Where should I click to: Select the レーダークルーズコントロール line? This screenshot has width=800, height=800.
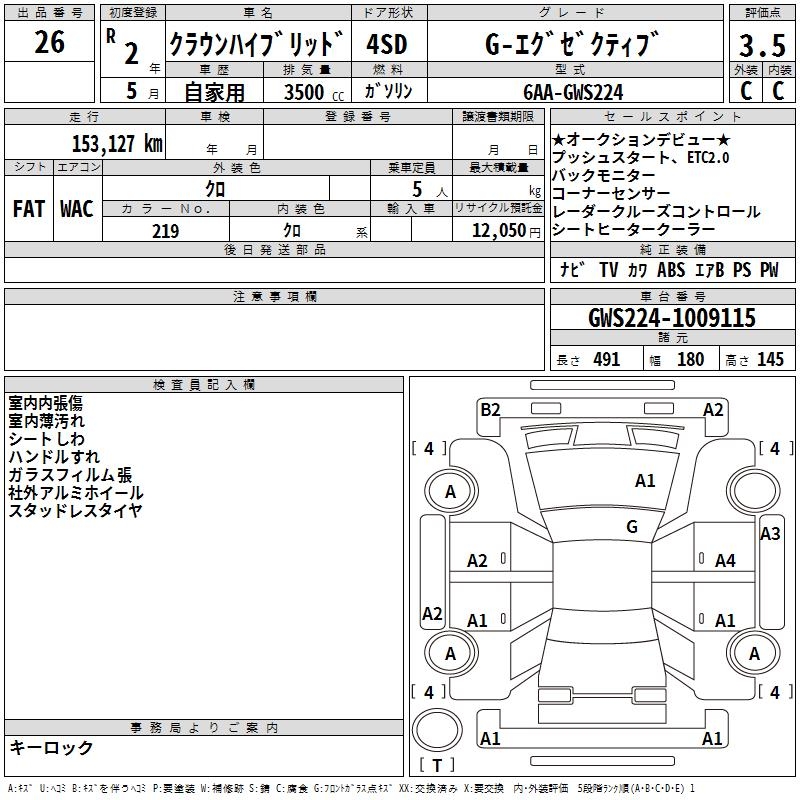pos(656,211)
